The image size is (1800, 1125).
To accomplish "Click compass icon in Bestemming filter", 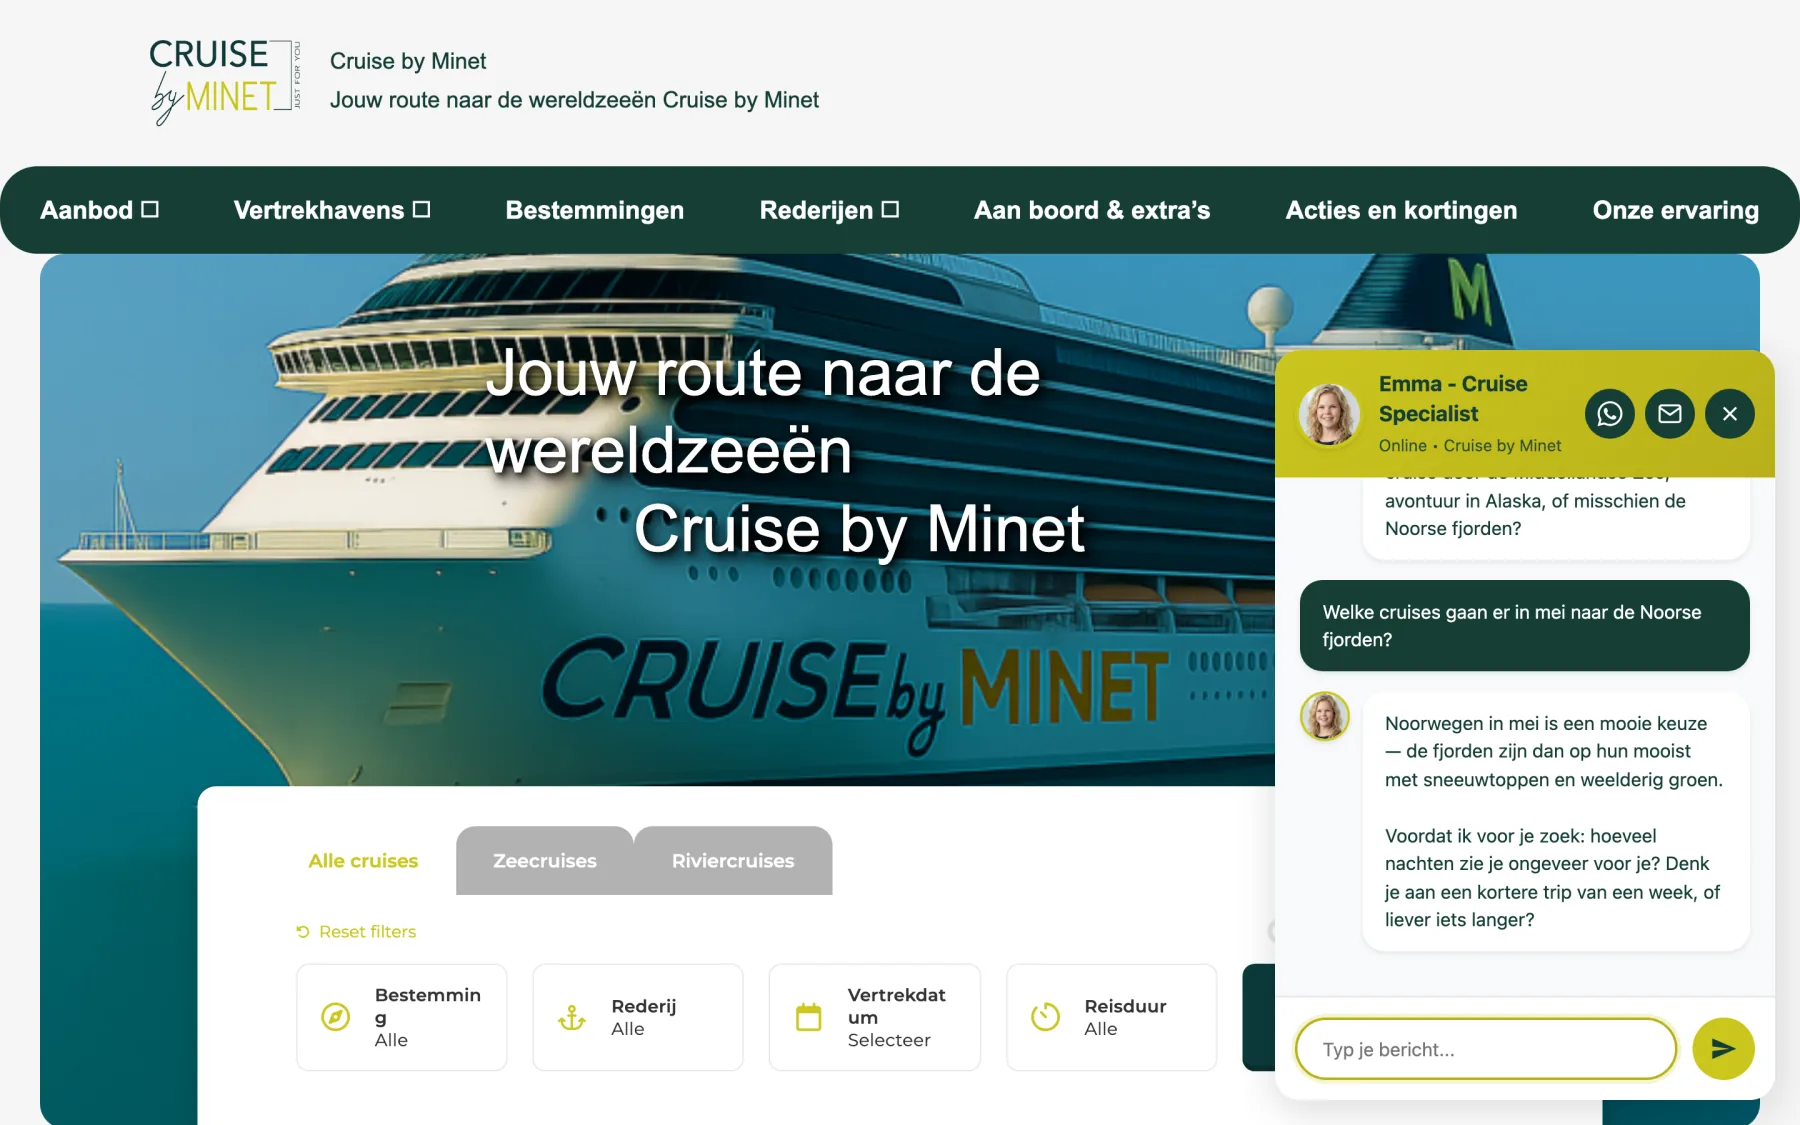I will coord(335,1017).
